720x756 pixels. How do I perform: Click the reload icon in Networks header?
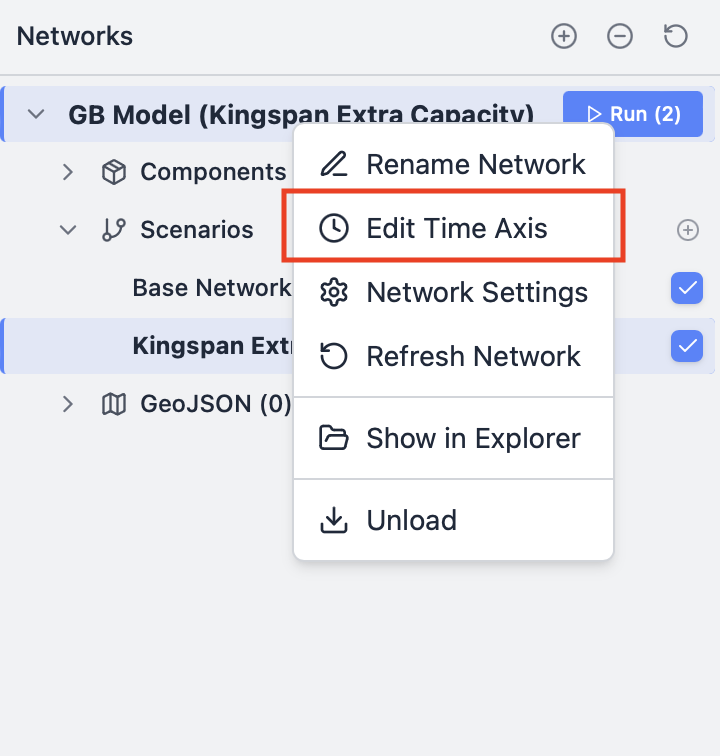[x=676, y=37]
